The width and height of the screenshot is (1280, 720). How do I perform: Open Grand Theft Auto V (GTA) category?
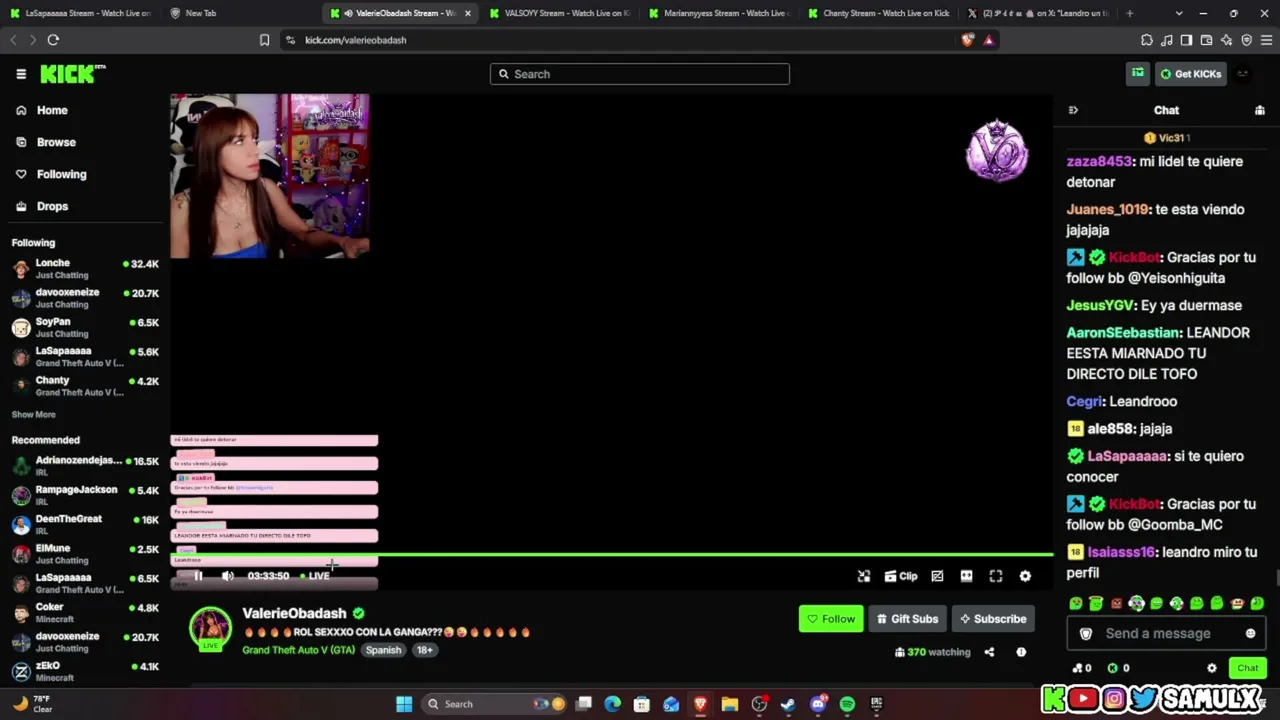(298, 650)
